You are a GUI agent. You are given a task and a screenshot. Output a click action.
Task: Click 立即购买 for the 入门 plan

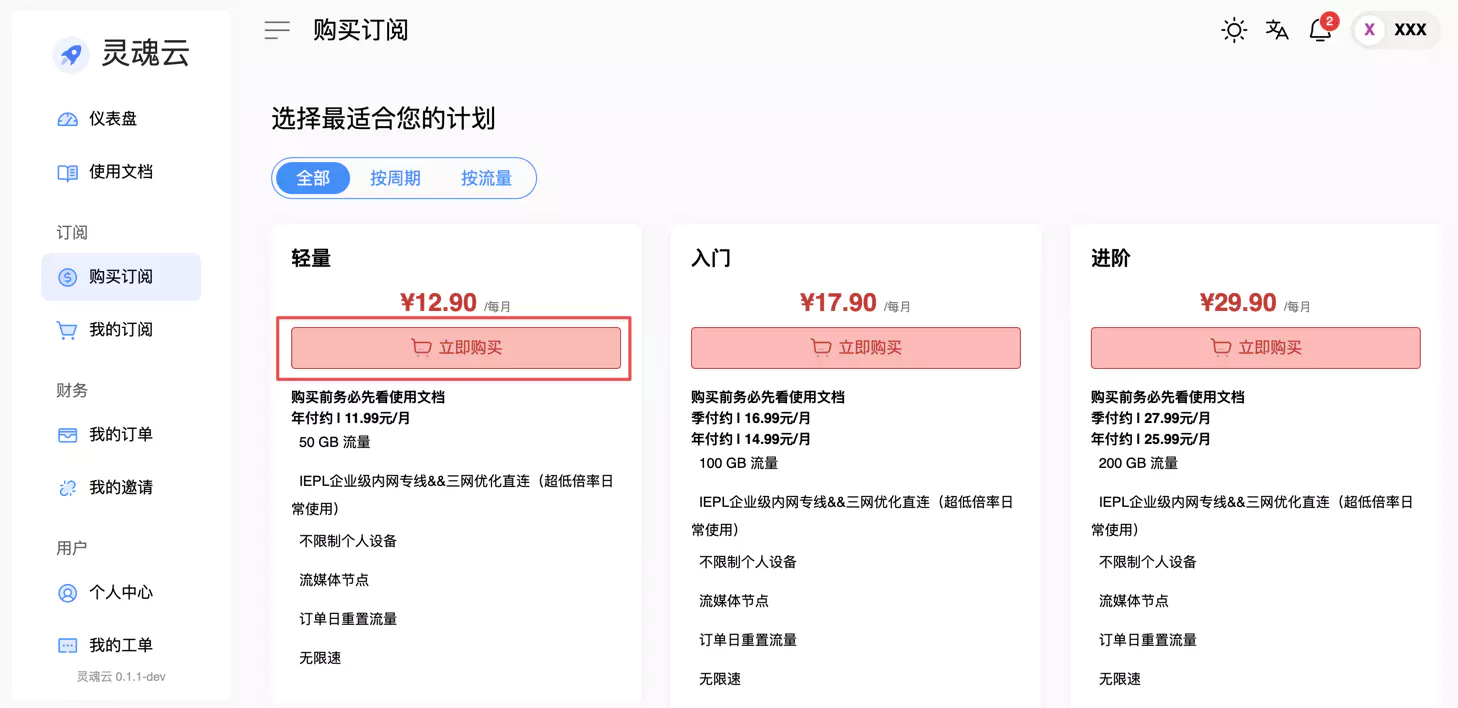coord(856,348)
